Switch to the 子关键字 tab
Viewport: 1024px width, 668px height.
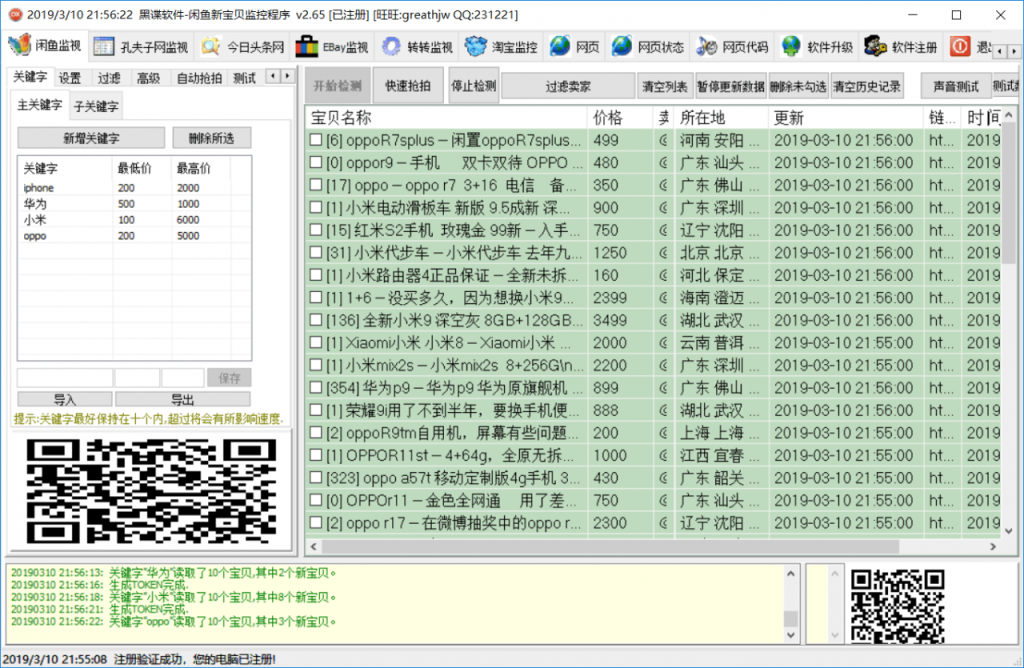coord(96,106)
